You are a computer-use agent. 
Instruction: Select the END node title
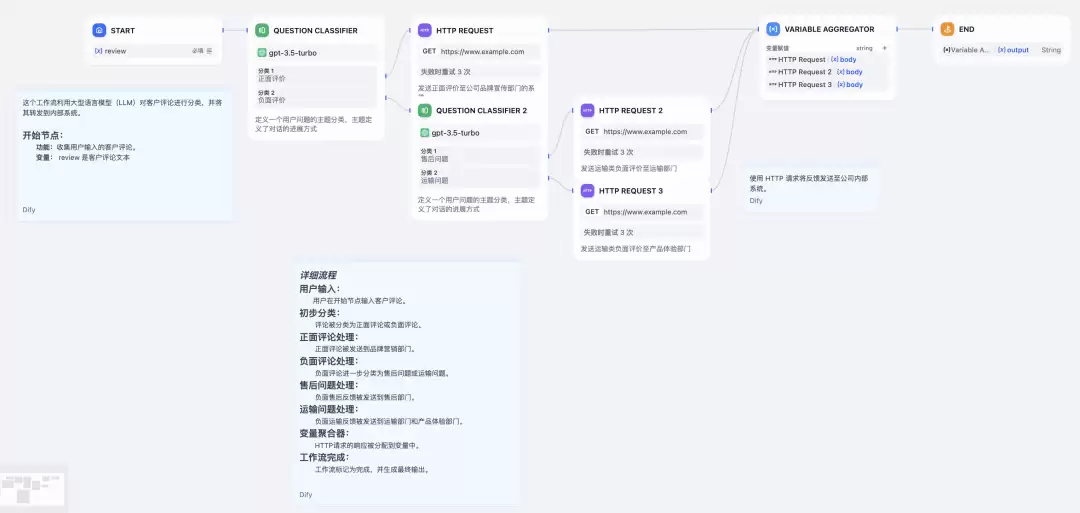point(966,30)
